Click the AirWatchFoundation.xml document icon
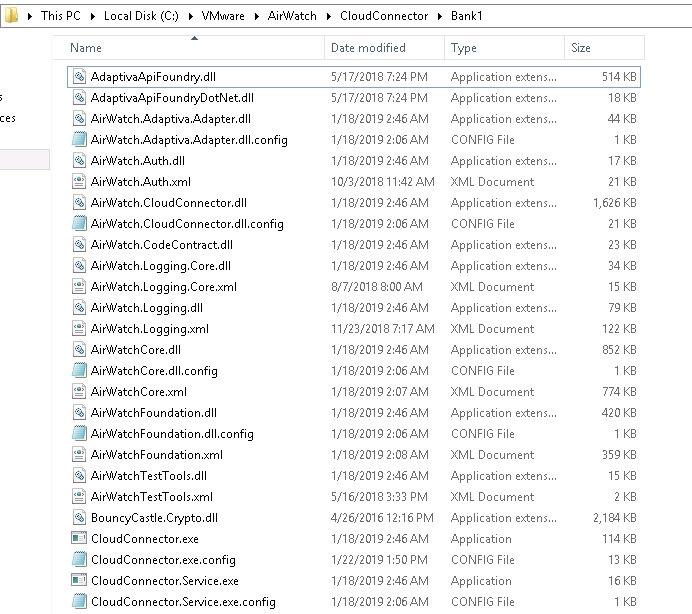This screenshot has height=614, width=692. 79,455
